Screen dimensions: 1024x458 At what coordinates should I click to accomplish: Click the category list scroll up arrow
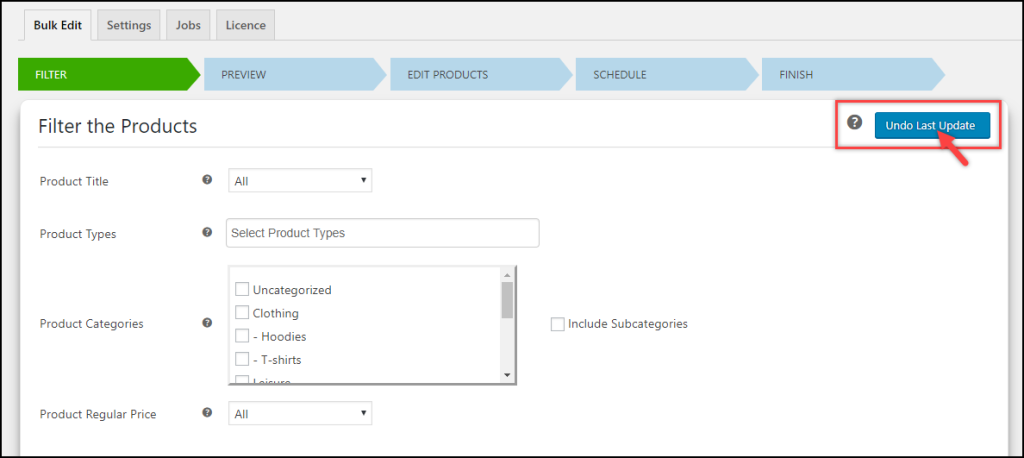(x=507, y=274)
